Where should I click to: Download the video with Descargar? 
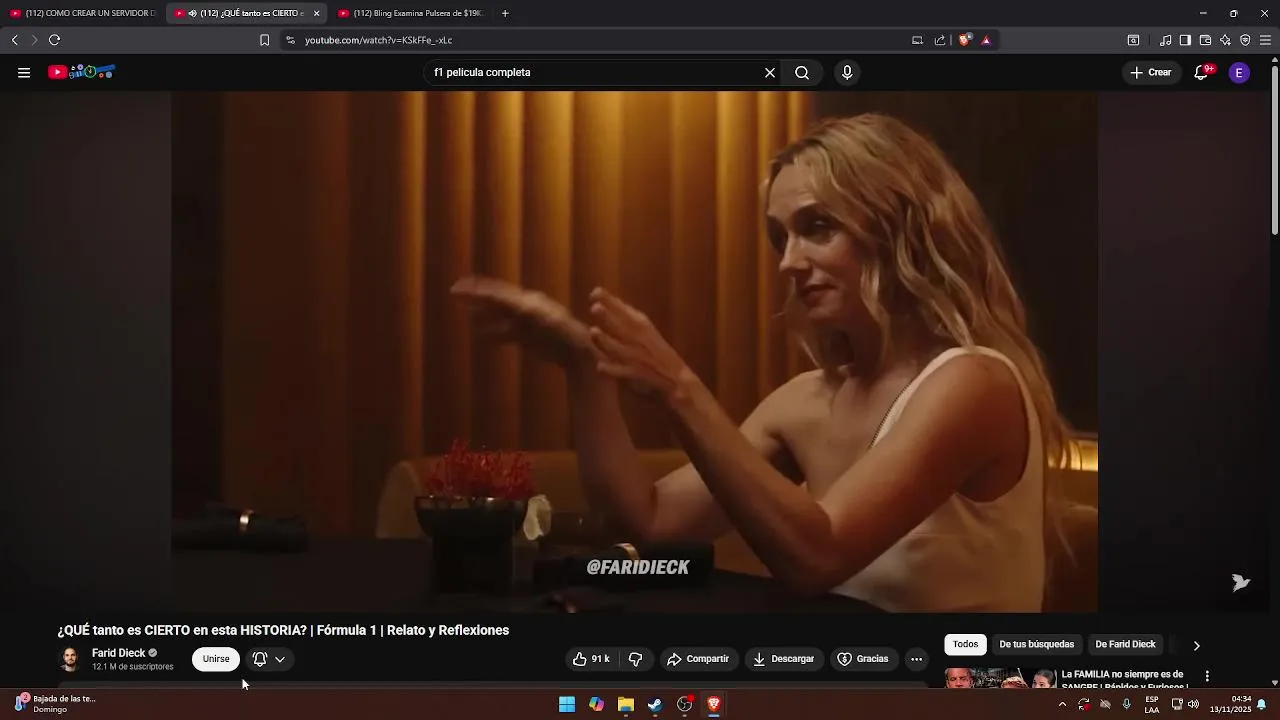tap(784, 659)
